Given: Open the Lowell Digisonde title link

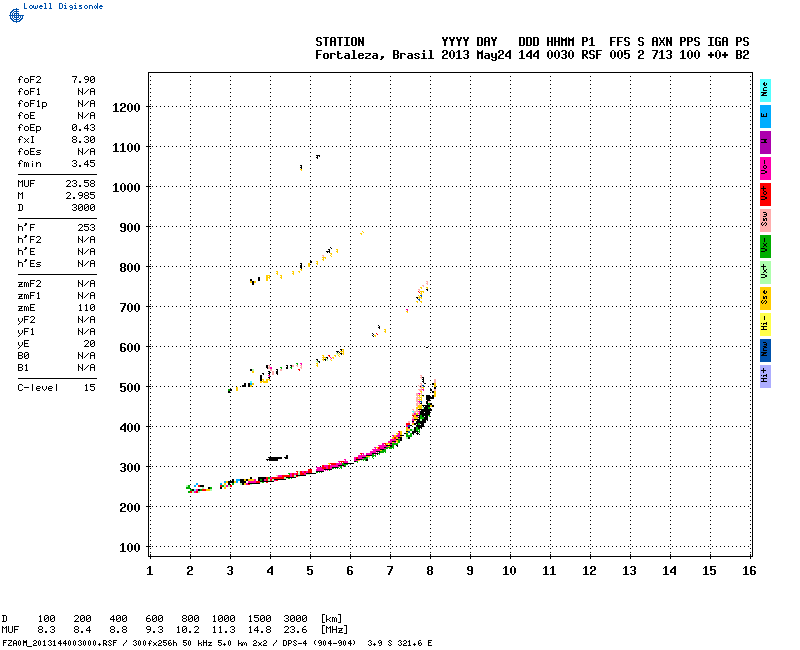Looking at the screenshot, I should (63, 6).
